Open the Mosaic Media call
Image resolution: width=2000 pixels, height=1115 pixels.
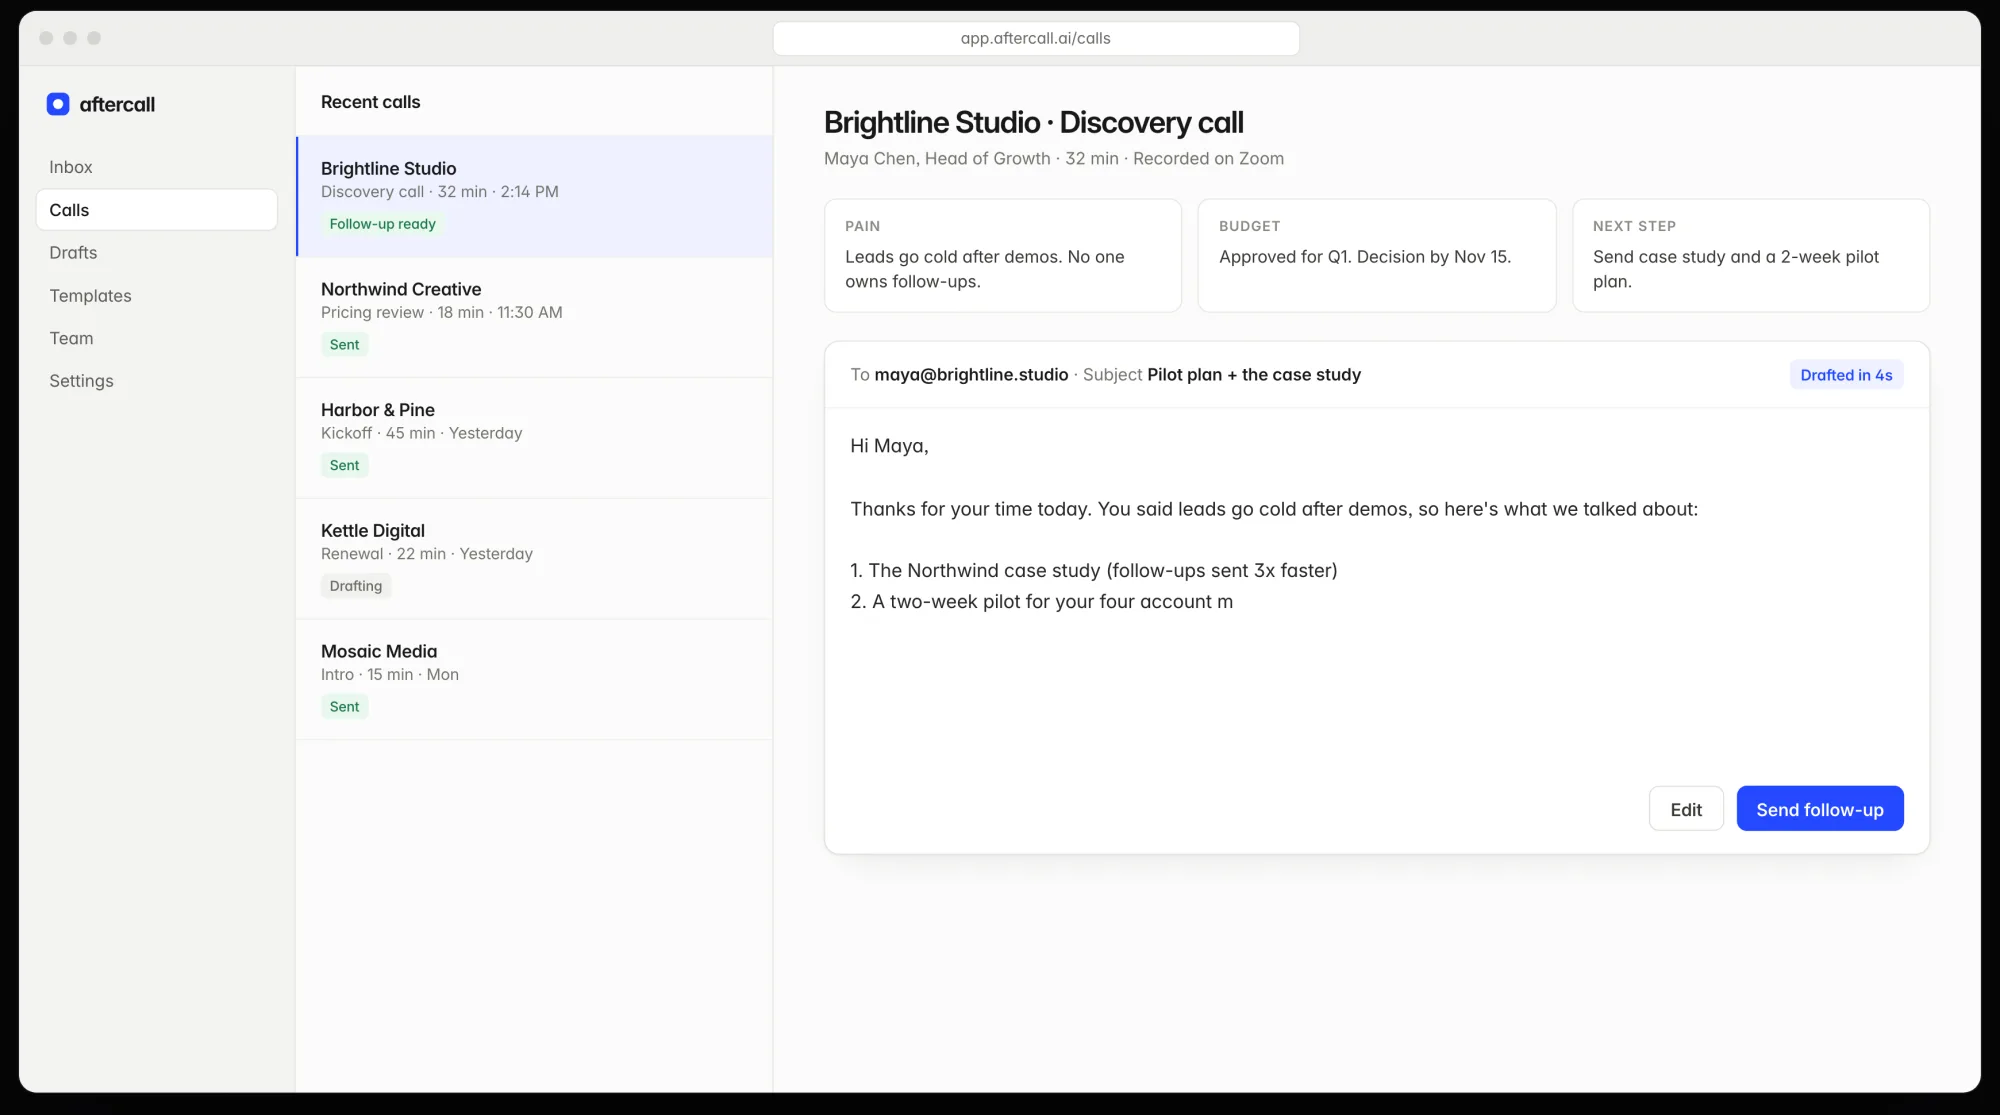pos(534,680)
